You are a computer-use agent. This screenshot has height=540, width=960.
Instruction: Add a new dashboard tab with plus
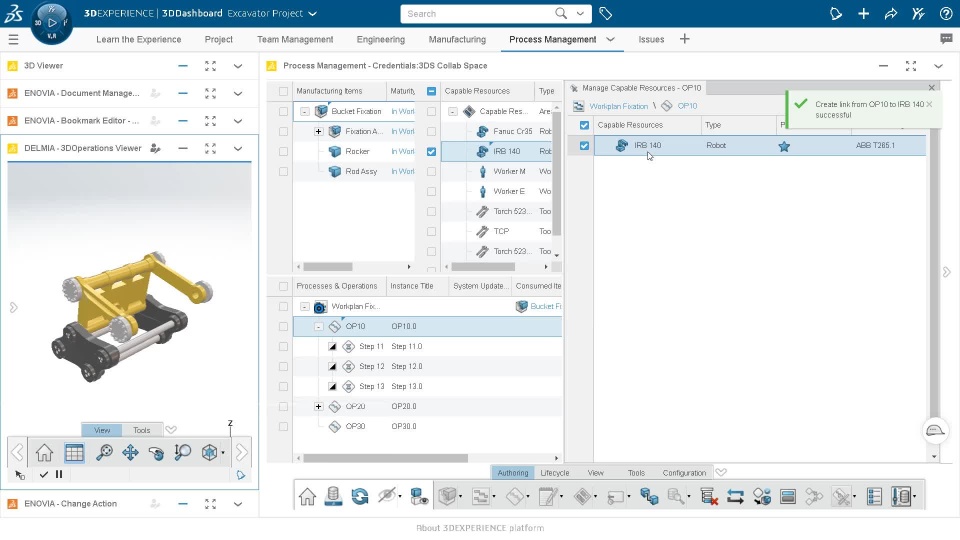click(684, 39)
